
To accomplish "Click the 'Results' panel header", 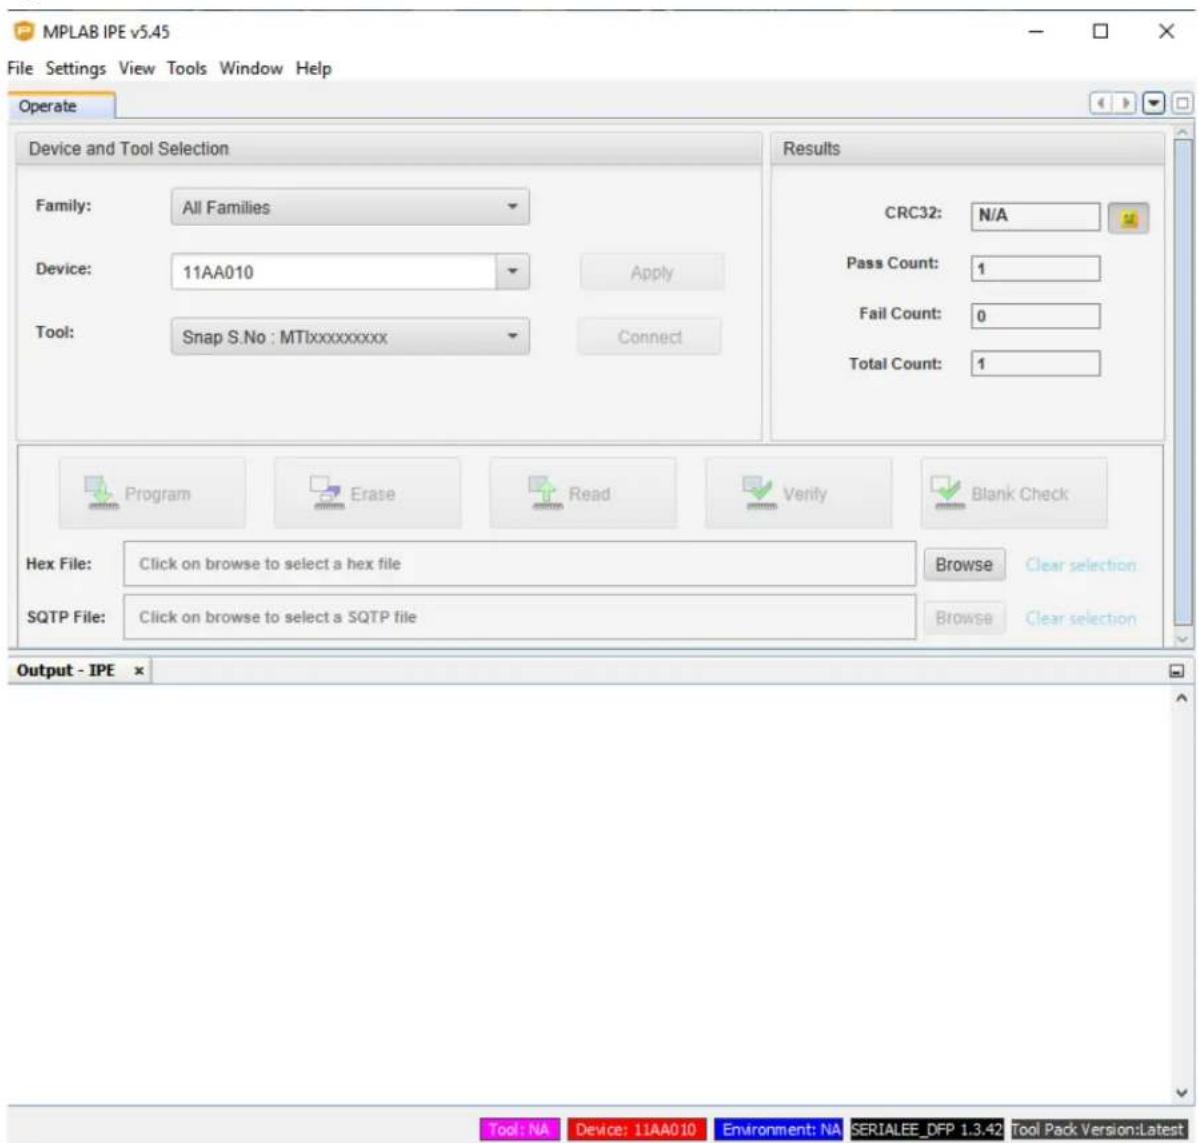I will 967,149.
